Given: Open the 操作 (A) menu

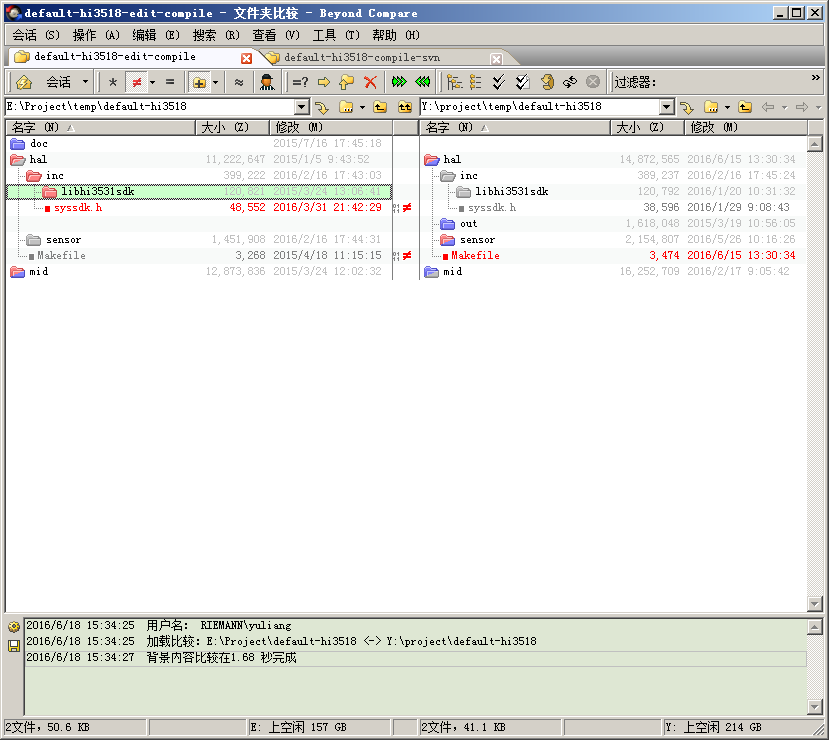Looking at the screenshot, I should pos(96,35).
